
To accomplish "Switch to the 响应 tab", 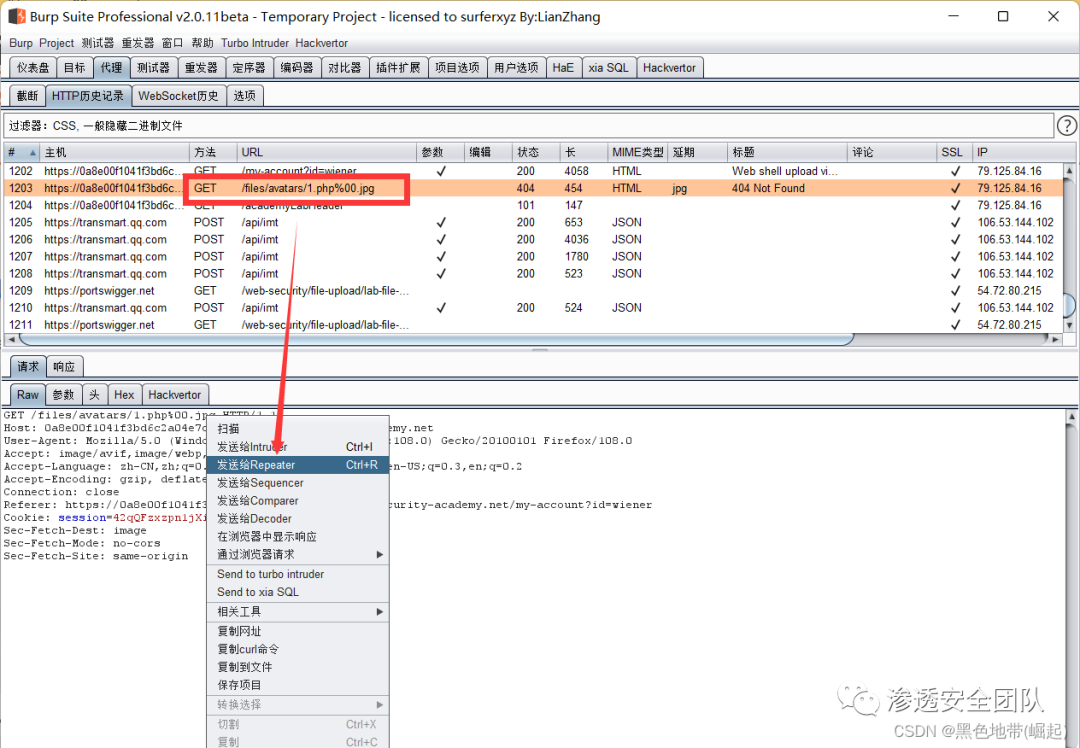I will click(64, 366).
